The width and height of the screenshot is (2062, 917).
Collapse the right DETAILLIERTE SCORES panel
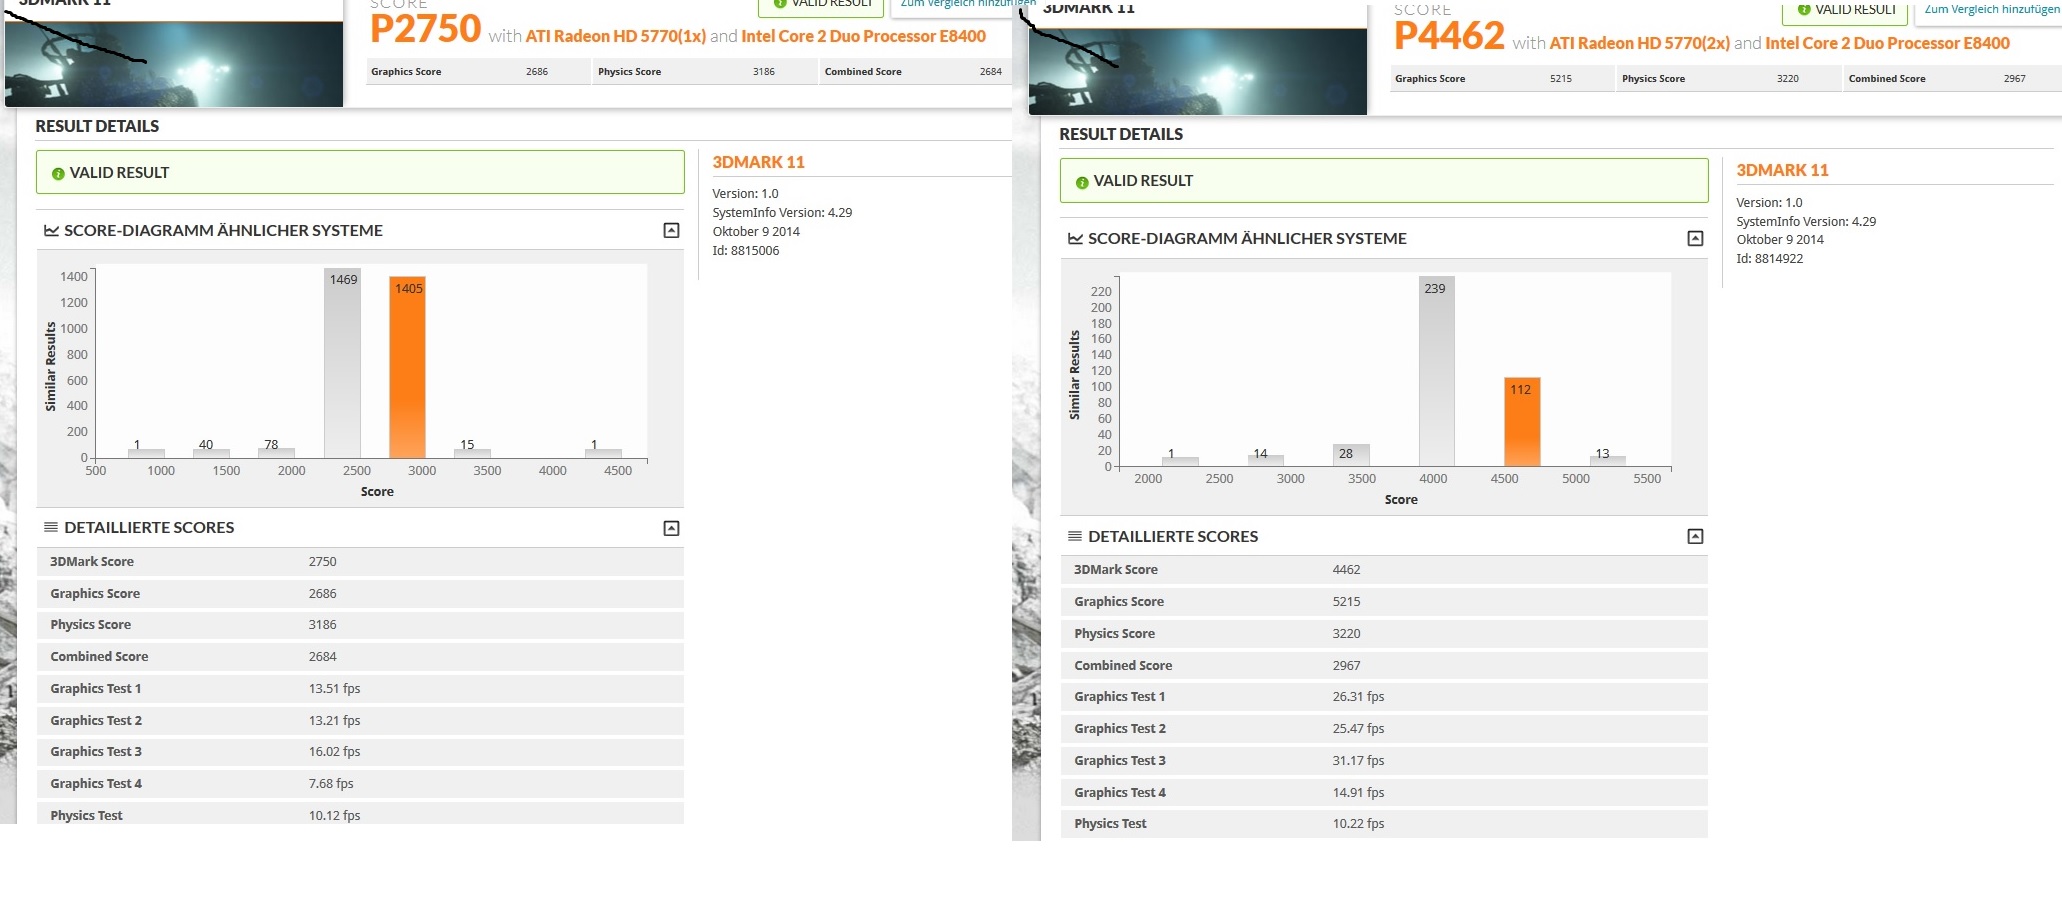1695,537
